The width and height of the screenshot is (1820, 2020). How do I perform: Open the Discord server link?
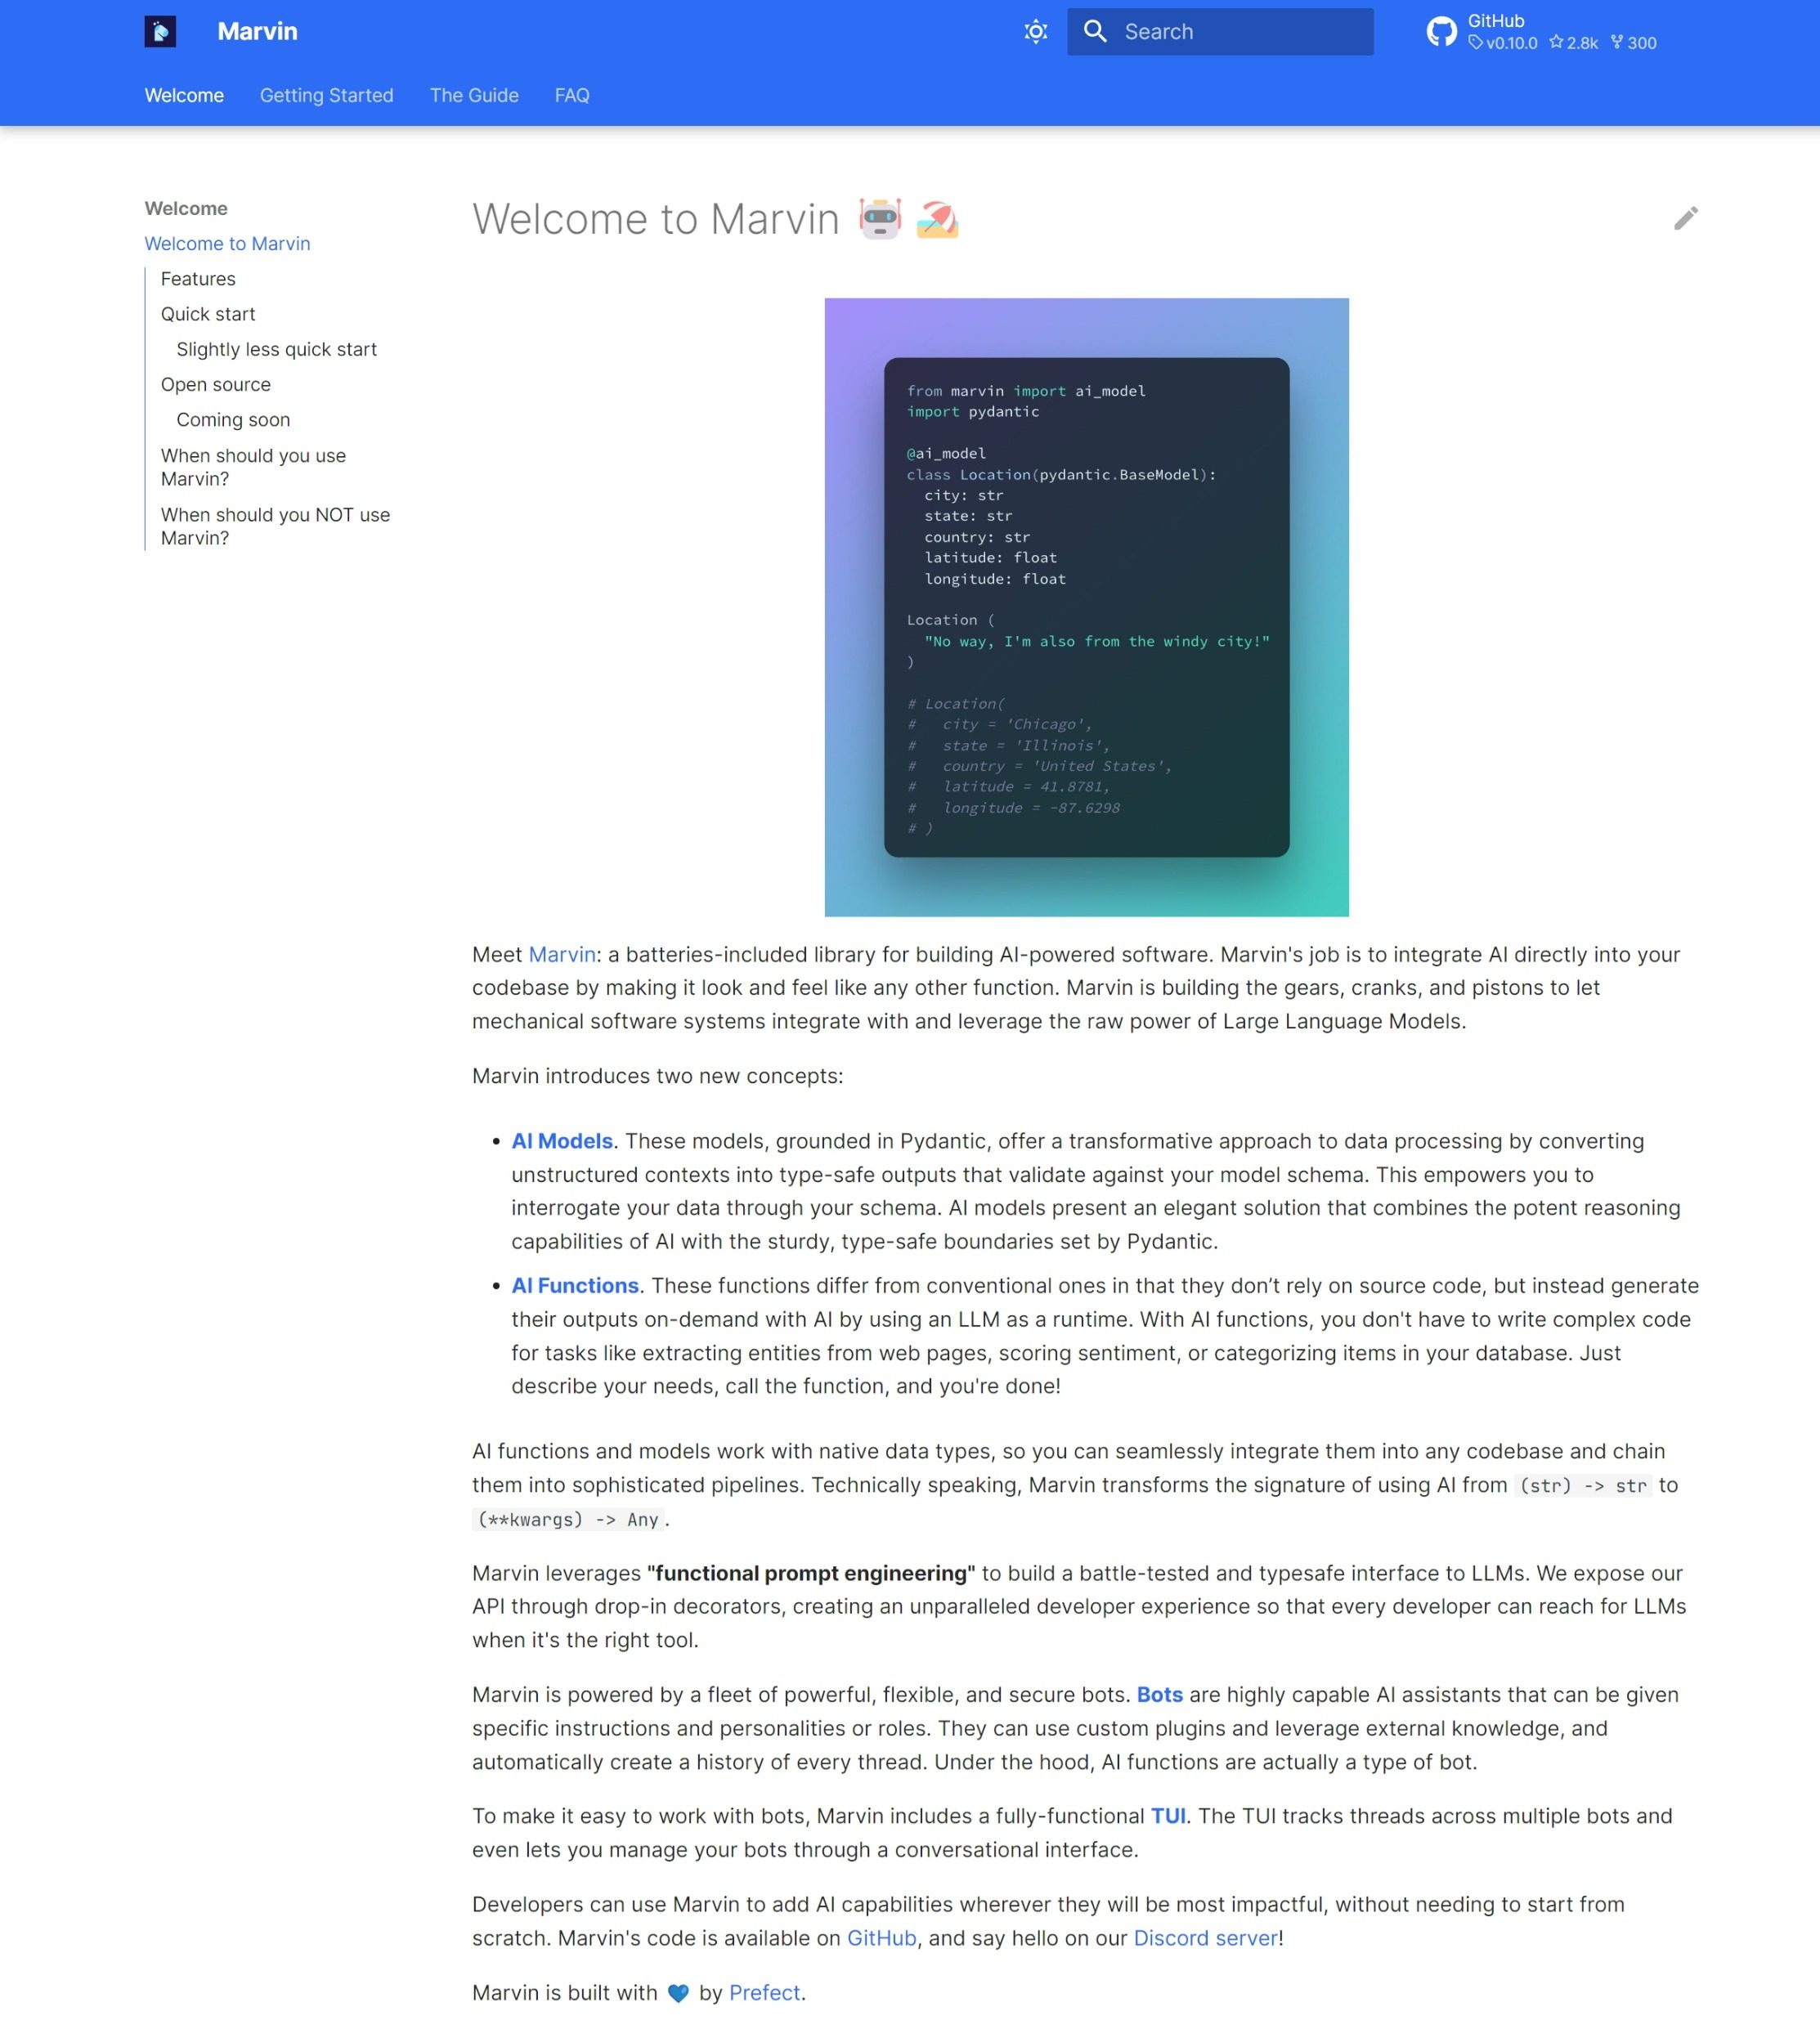[x=1205, y=1938]
